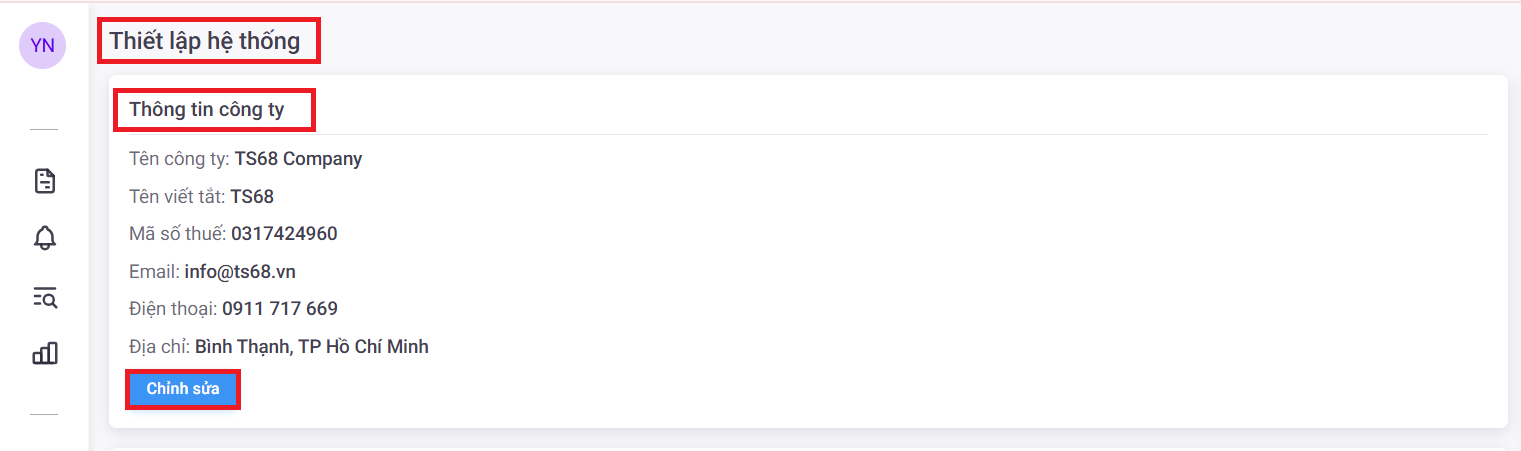Click the Tên viết tắt label
Screen dimensions: 1521x451
pos(177,197)
